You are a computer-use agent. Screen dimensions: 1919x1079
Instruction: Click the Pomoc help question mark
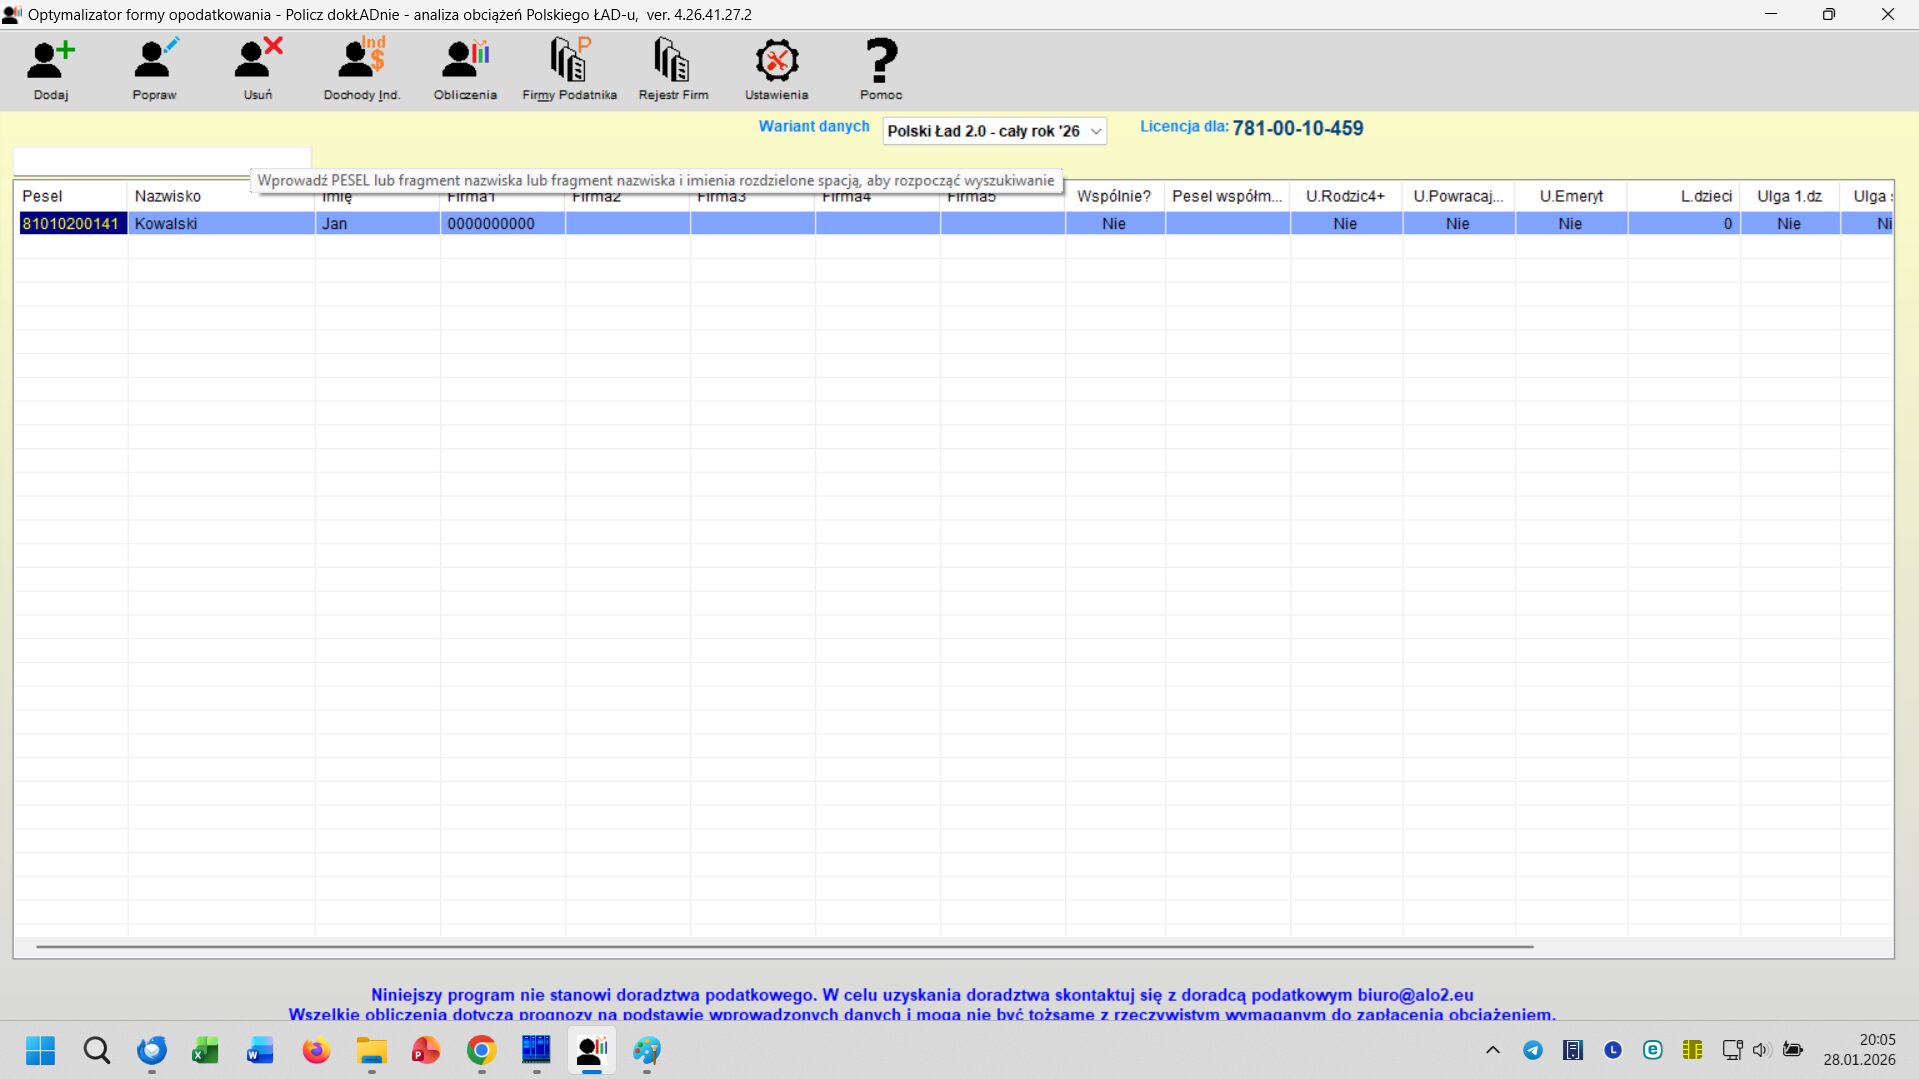pos(880,68)
